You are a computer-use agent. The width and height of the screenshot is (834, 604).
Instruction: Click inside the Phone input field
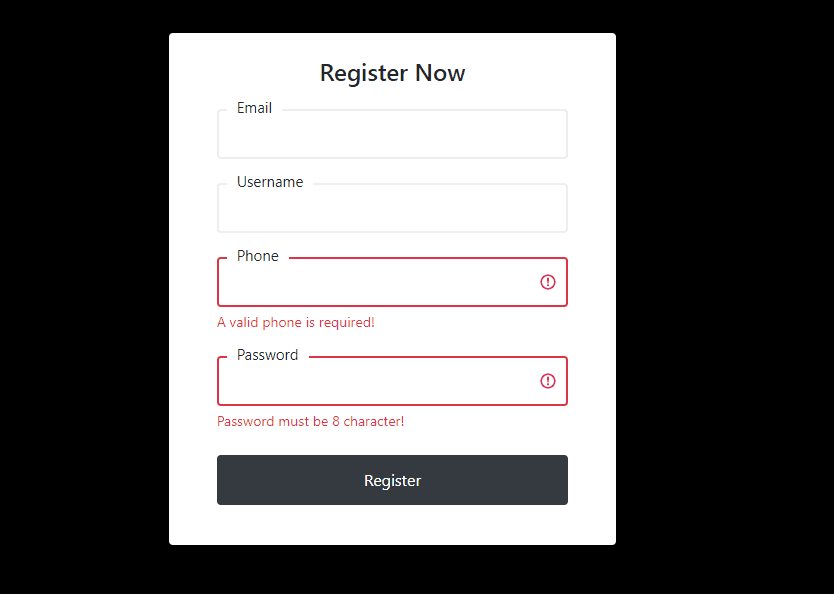[380, 282]
